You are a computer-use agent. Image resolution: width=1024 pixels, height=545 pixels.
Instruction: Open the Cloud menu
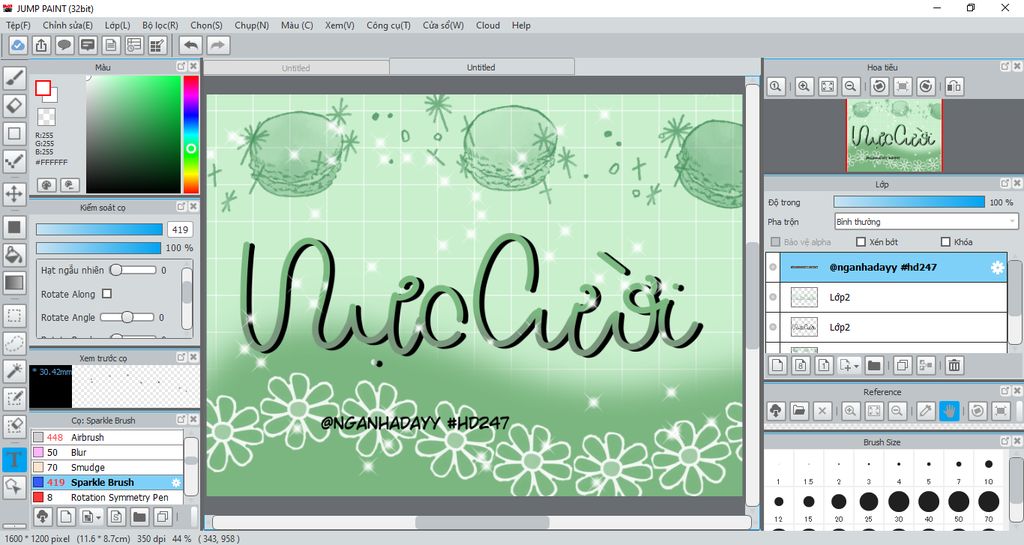pos(488,25)
